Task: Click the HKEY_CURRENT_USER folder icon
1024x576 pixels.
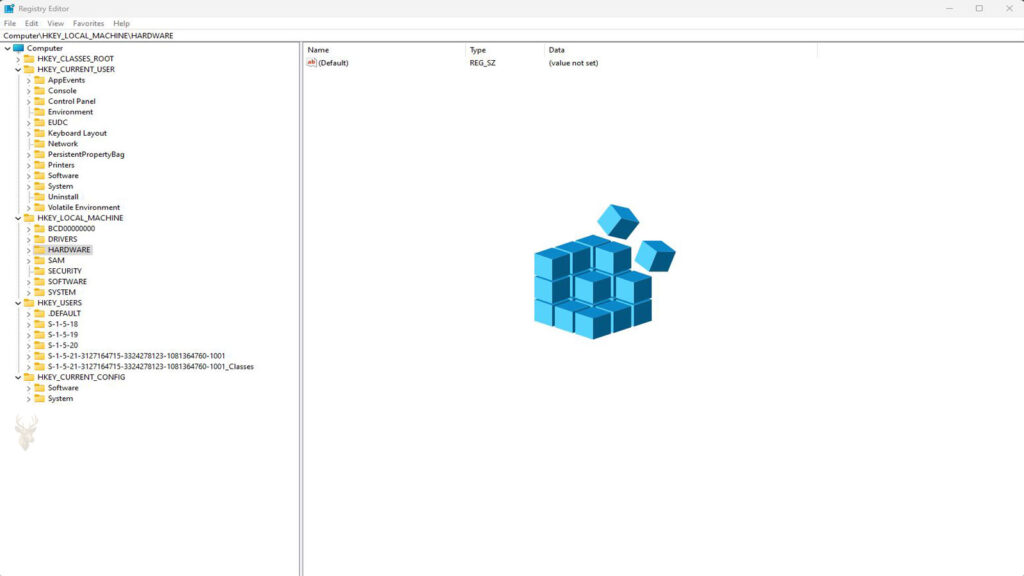Action: [29, 69]
